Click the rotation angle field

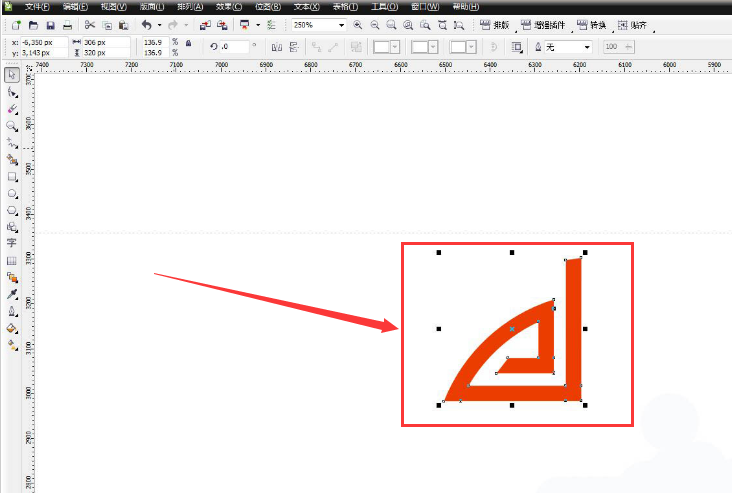[235, 47]
